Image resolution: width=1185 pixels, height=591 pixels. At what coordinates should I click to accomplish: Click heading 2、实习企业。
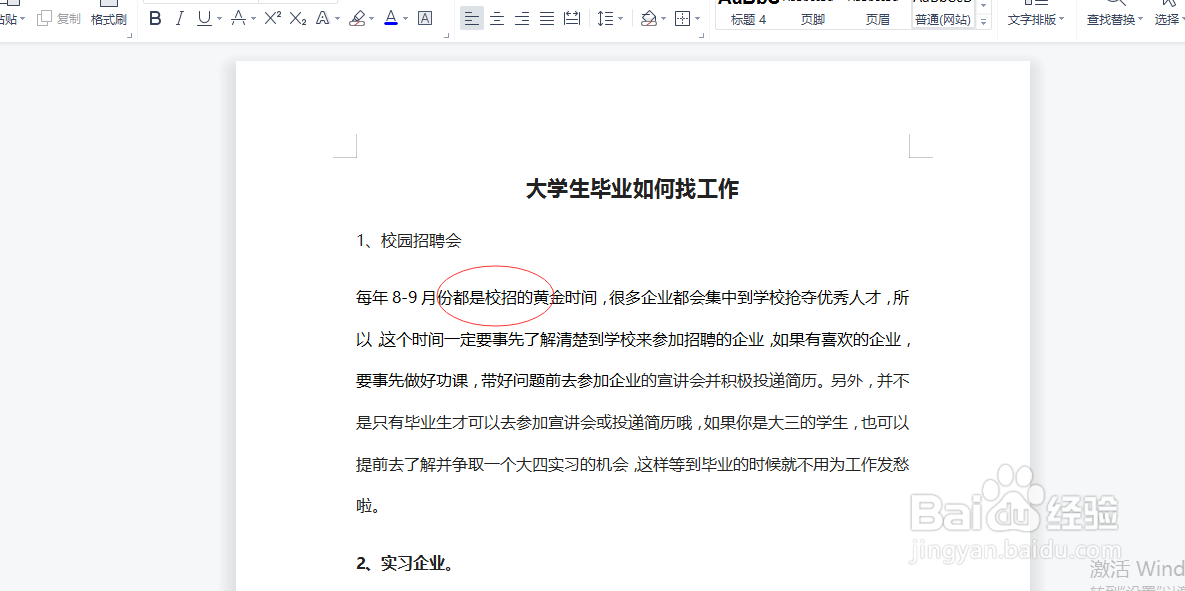pyautogui.click(x=405, y=563)
